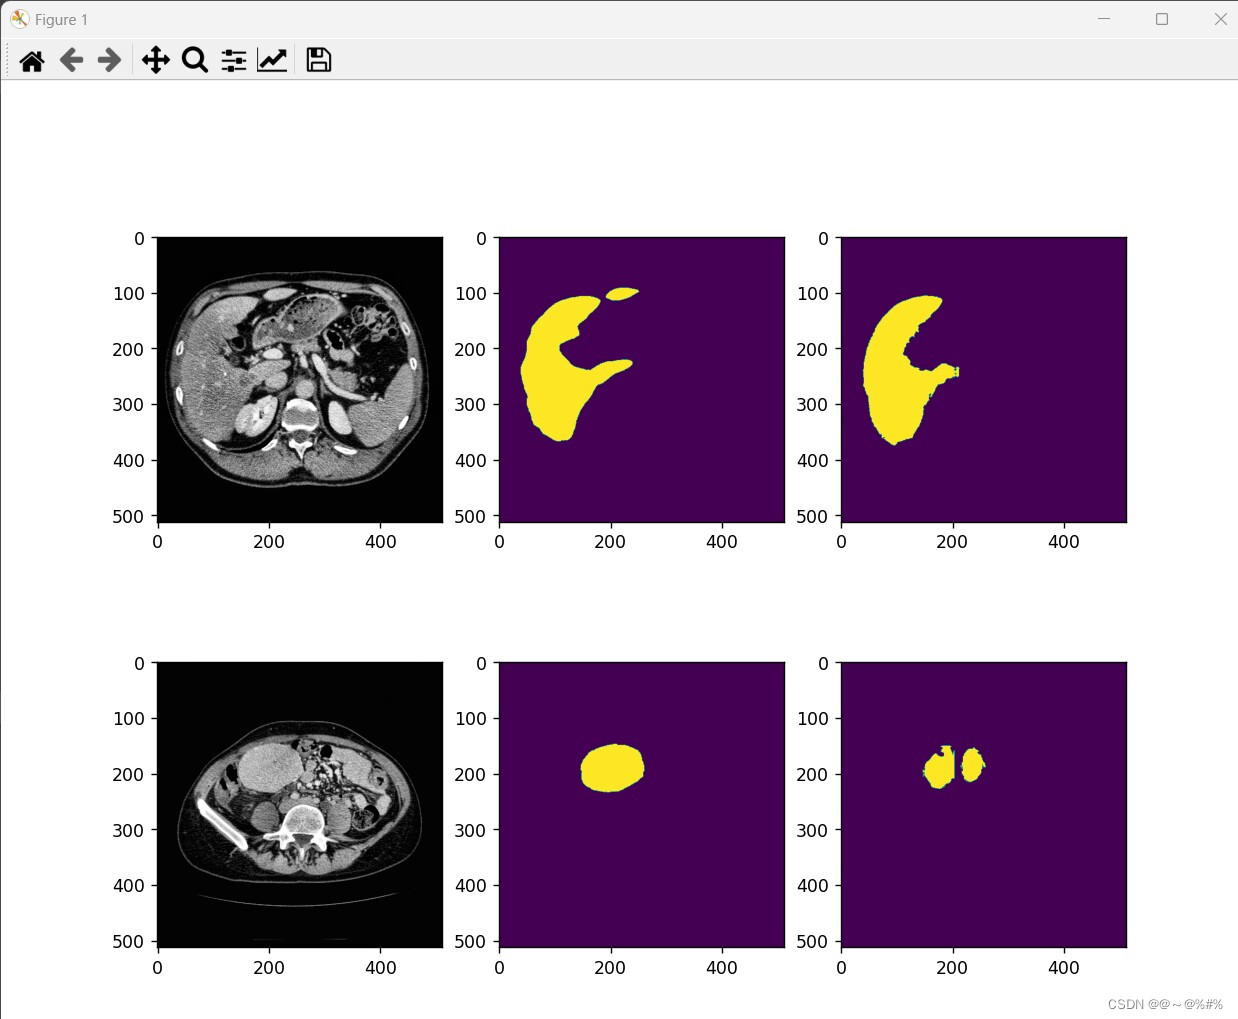This screenshot has height=1019, width=1238.
Task: Click the top-left abdominal CT scan image
Action: click(300, 380)
